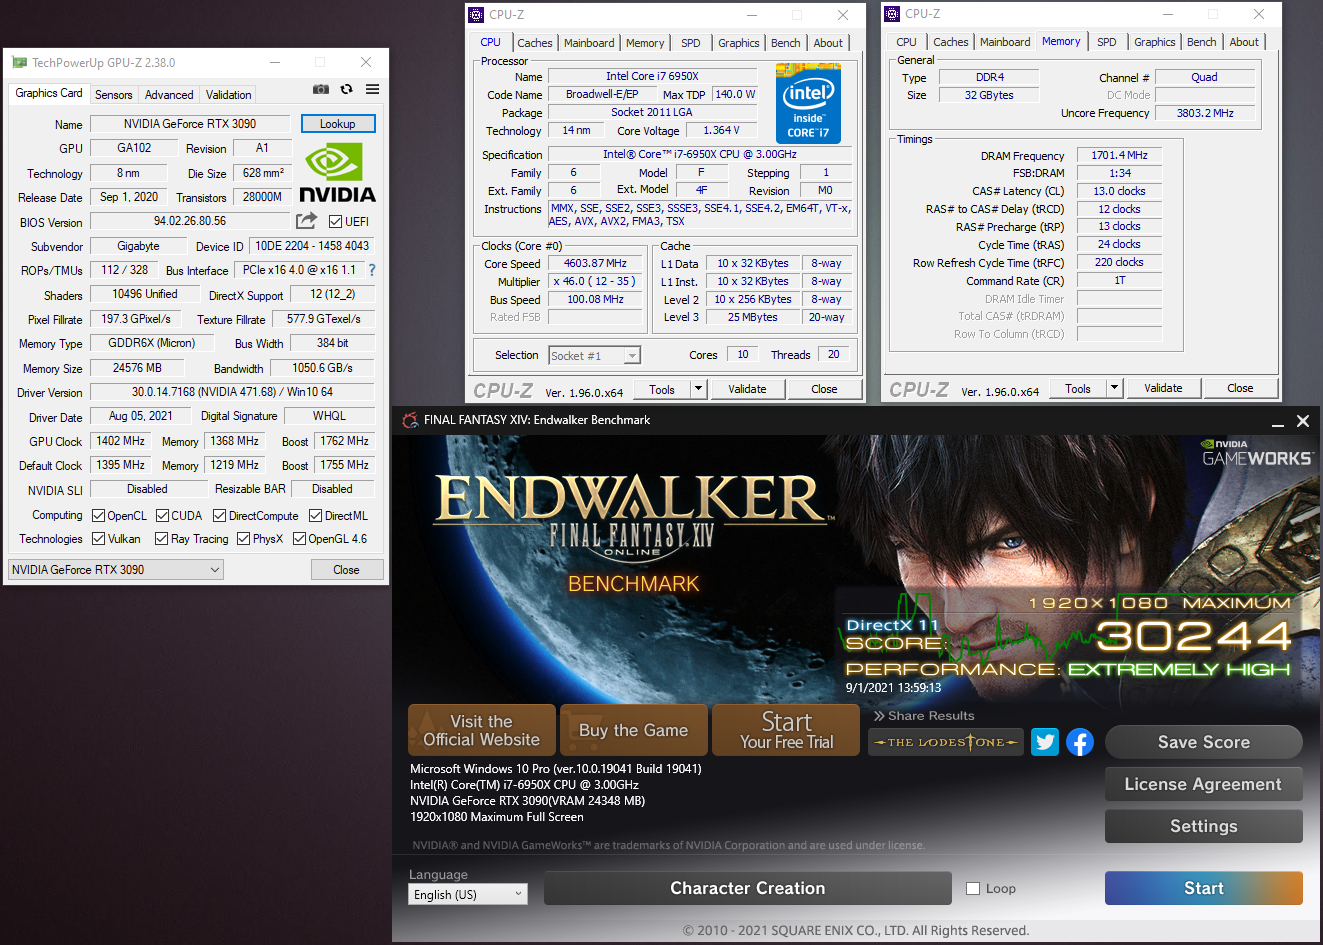Click the Socket #1 selection box

click(594, 356)
